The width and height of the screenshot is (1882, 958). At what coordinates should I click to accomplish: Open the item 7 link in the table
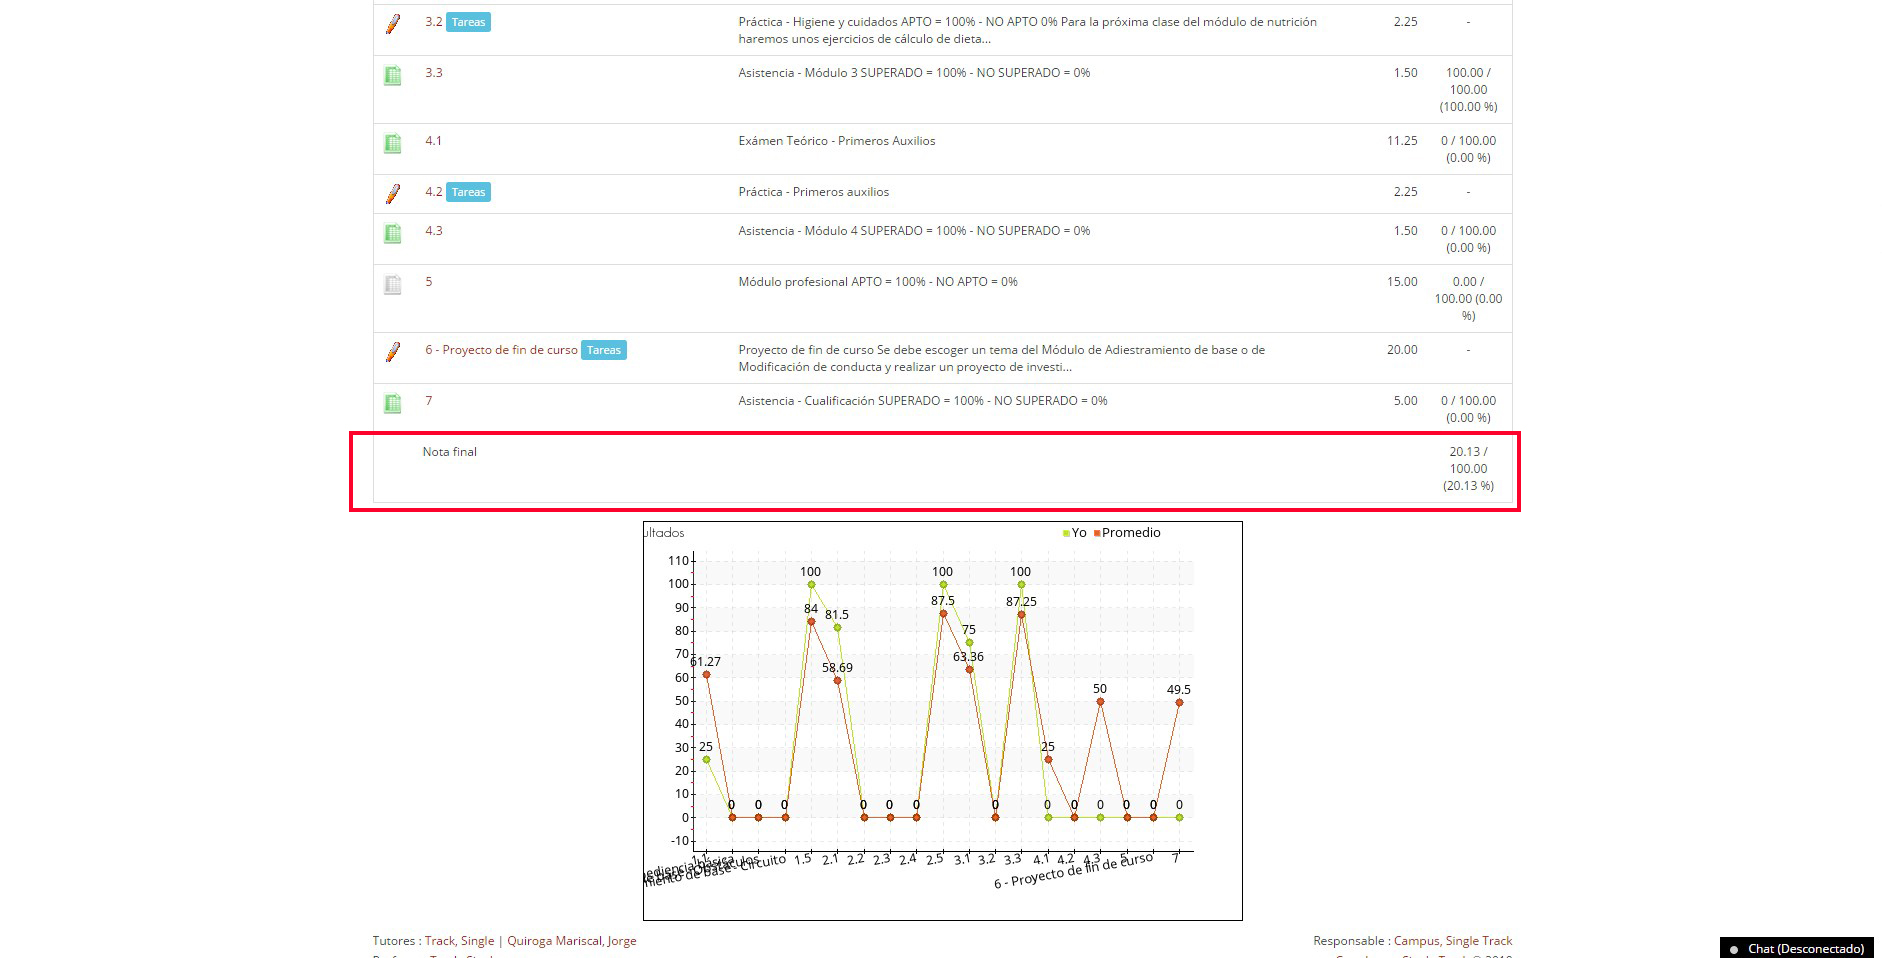[429, 400]
